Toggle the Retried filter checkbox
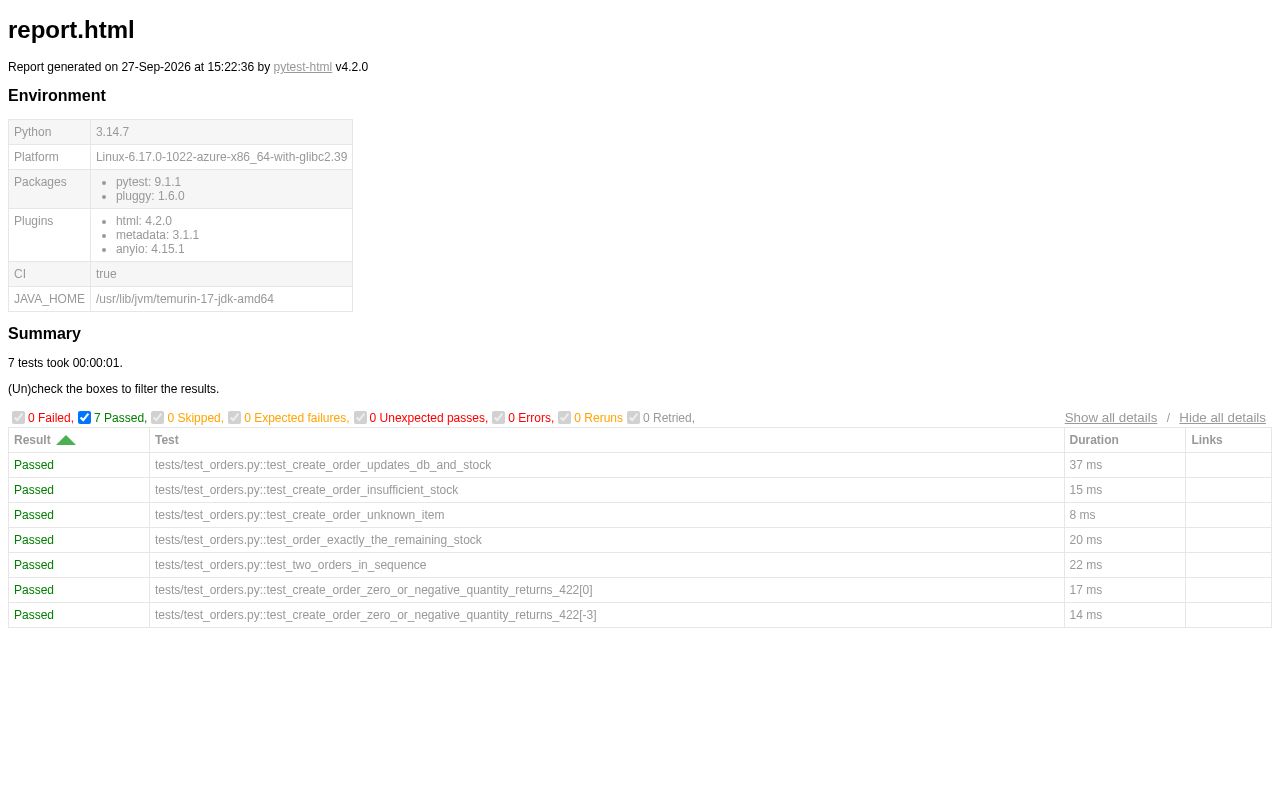This screenshot has width=1280, height=800. coord(633,418)
